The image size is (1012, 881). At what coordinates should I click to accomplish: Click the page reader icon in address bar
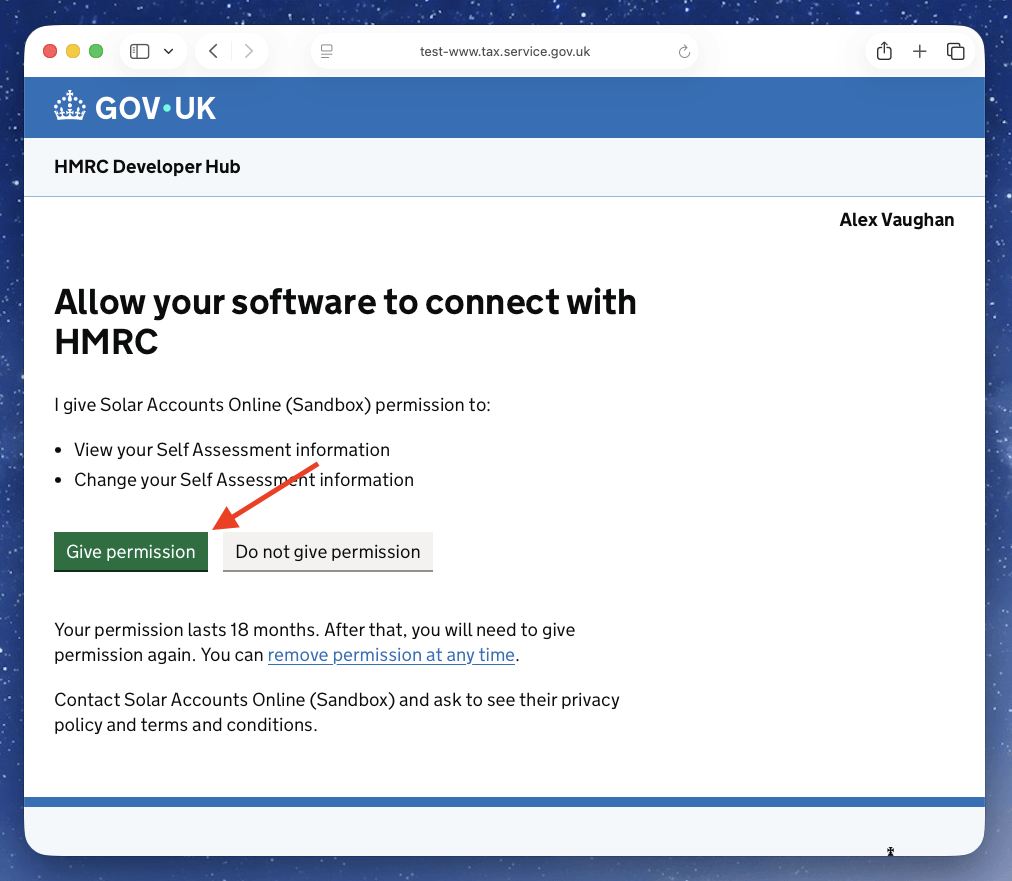click(327, 51)
